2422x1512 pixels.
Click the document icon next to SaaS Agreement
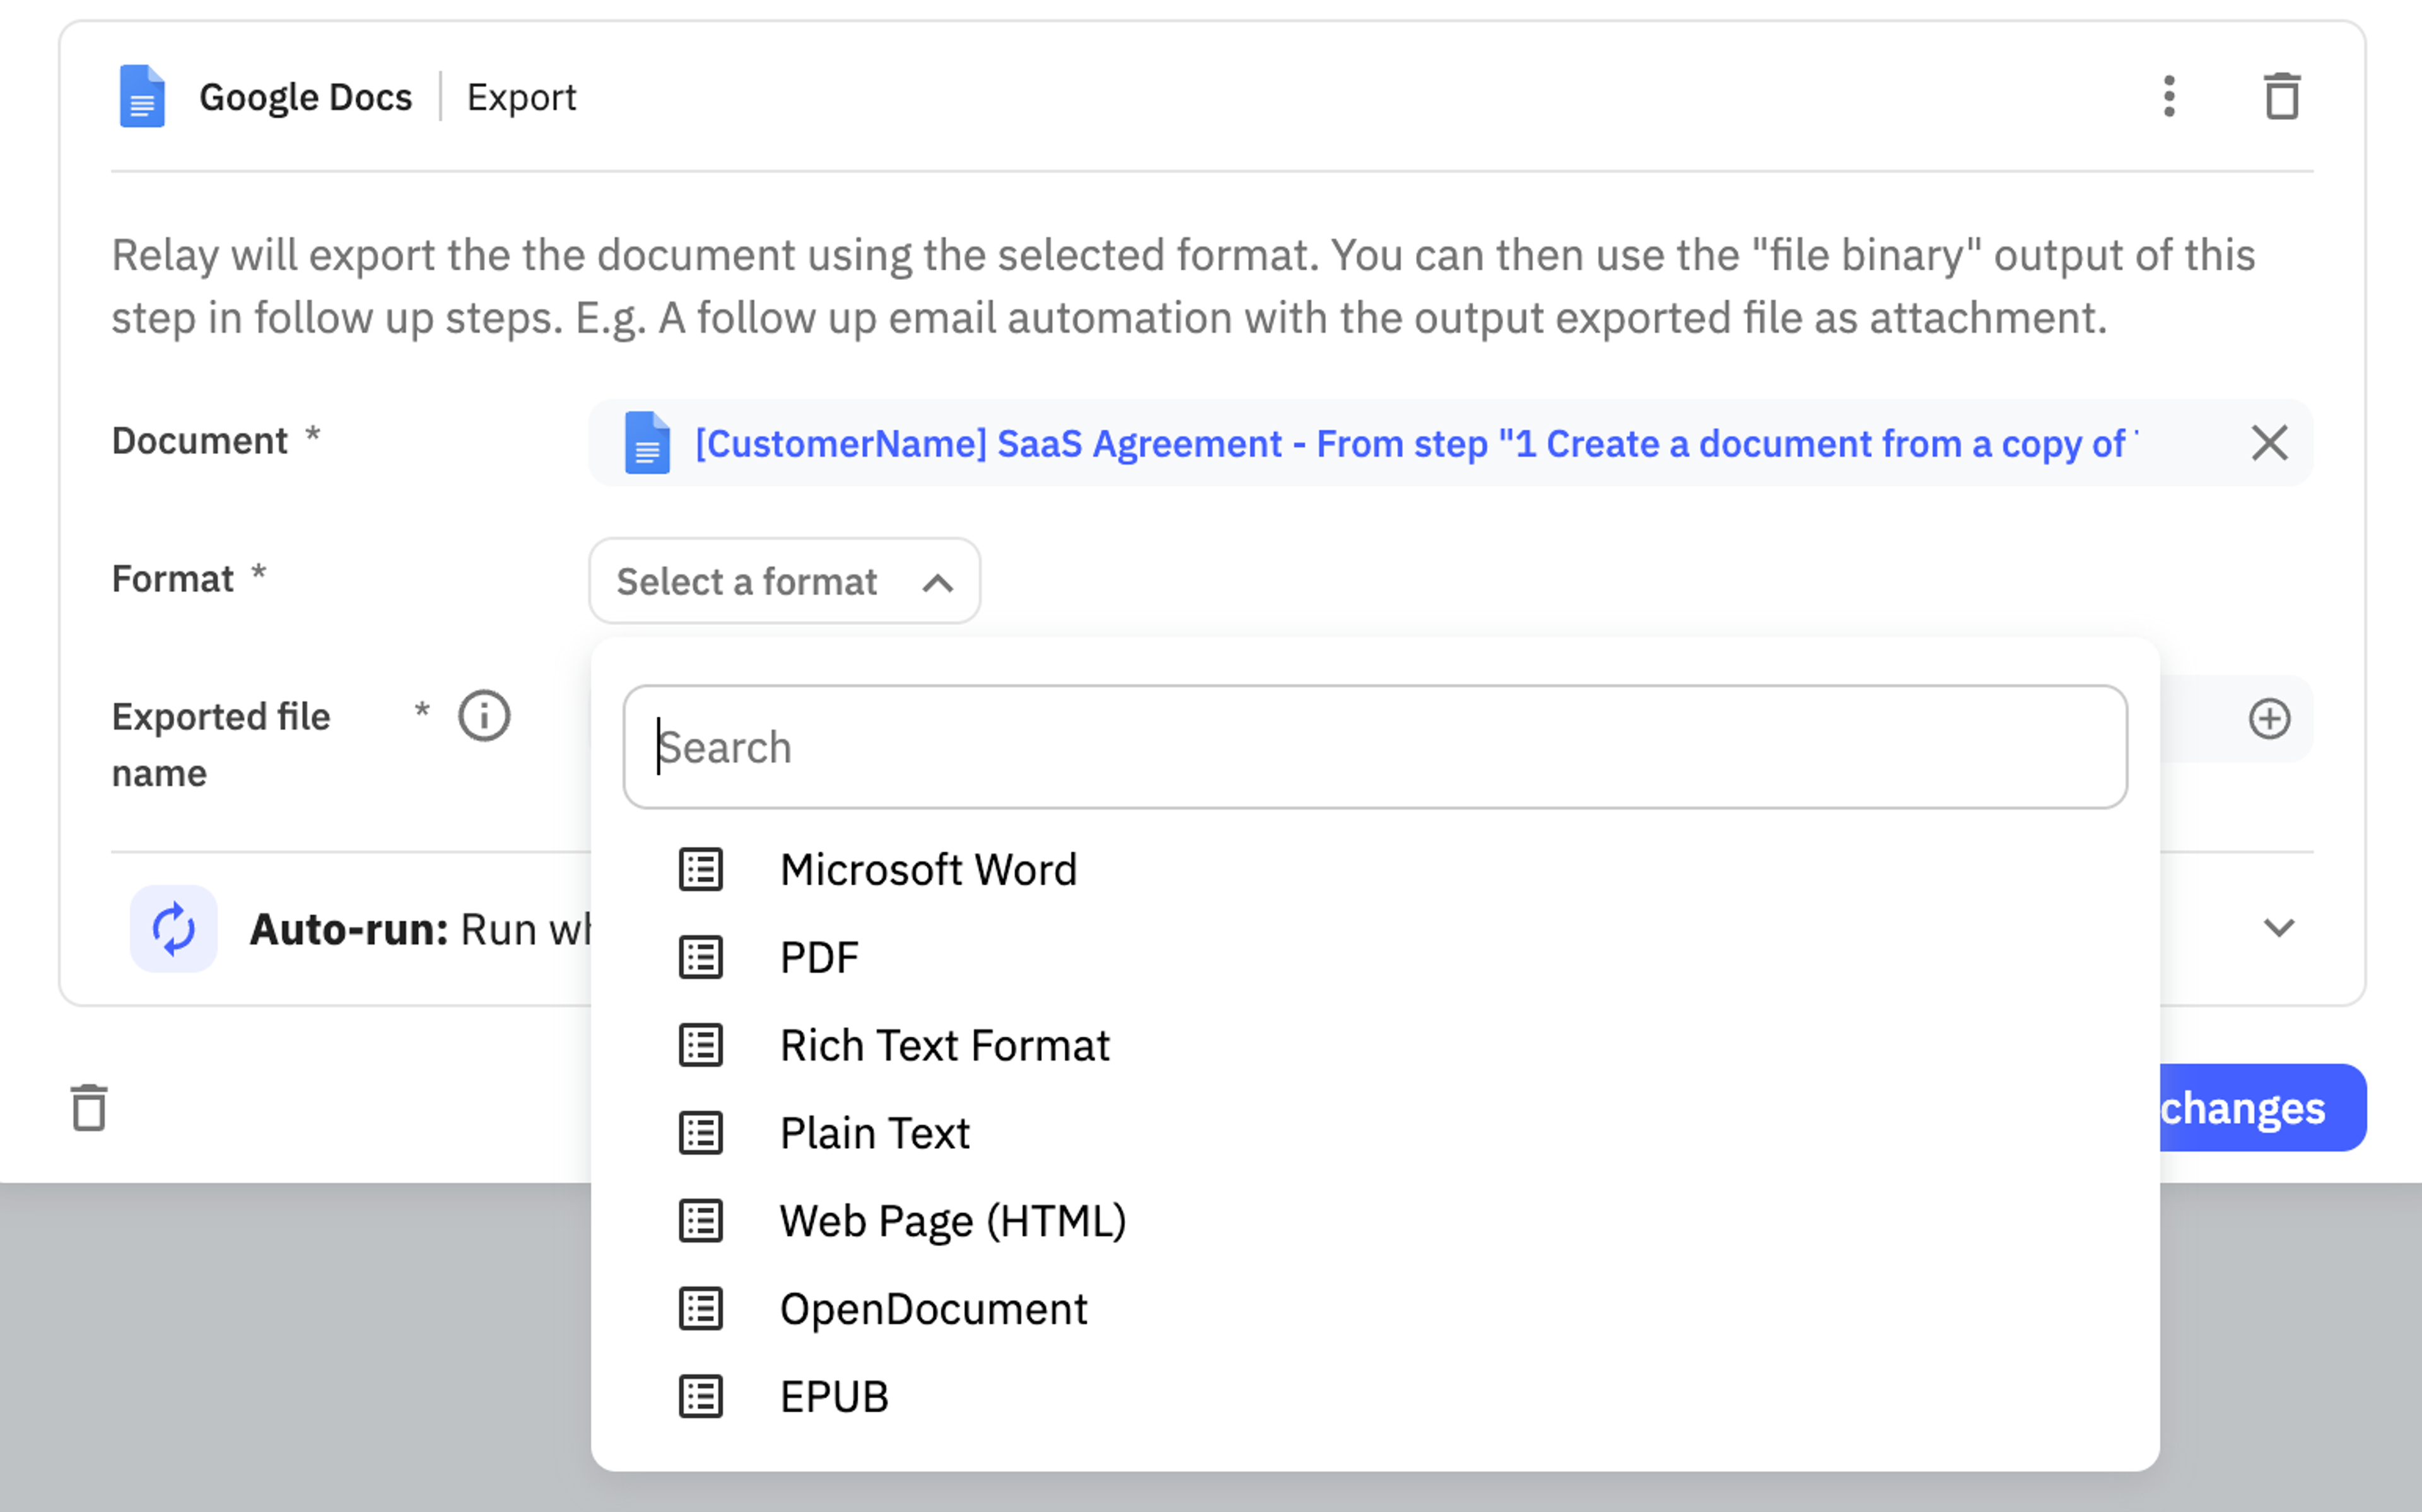point(647,442)
